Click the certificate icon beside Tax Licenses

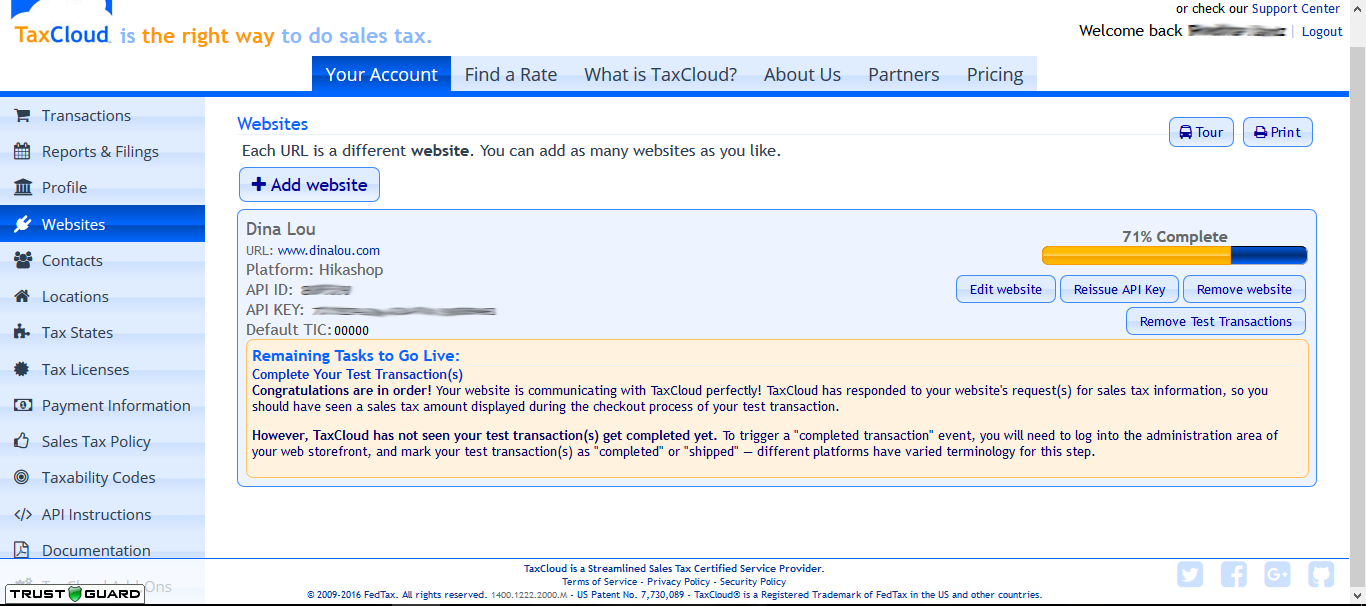pos(22,370)
